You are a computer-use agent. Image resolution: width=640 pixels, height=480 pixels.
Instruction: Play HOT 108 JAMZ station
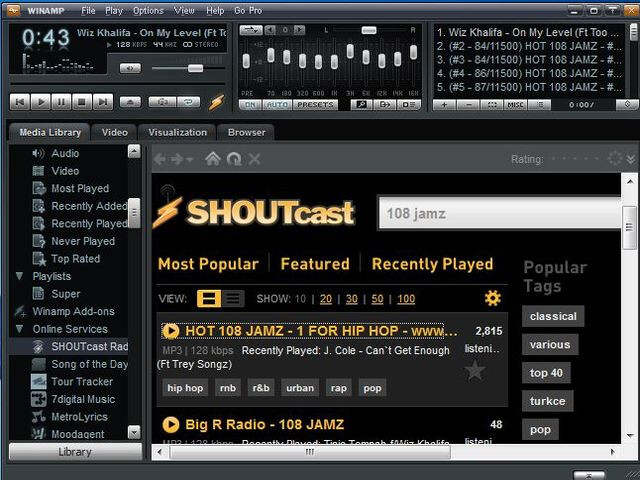[171, 331]
